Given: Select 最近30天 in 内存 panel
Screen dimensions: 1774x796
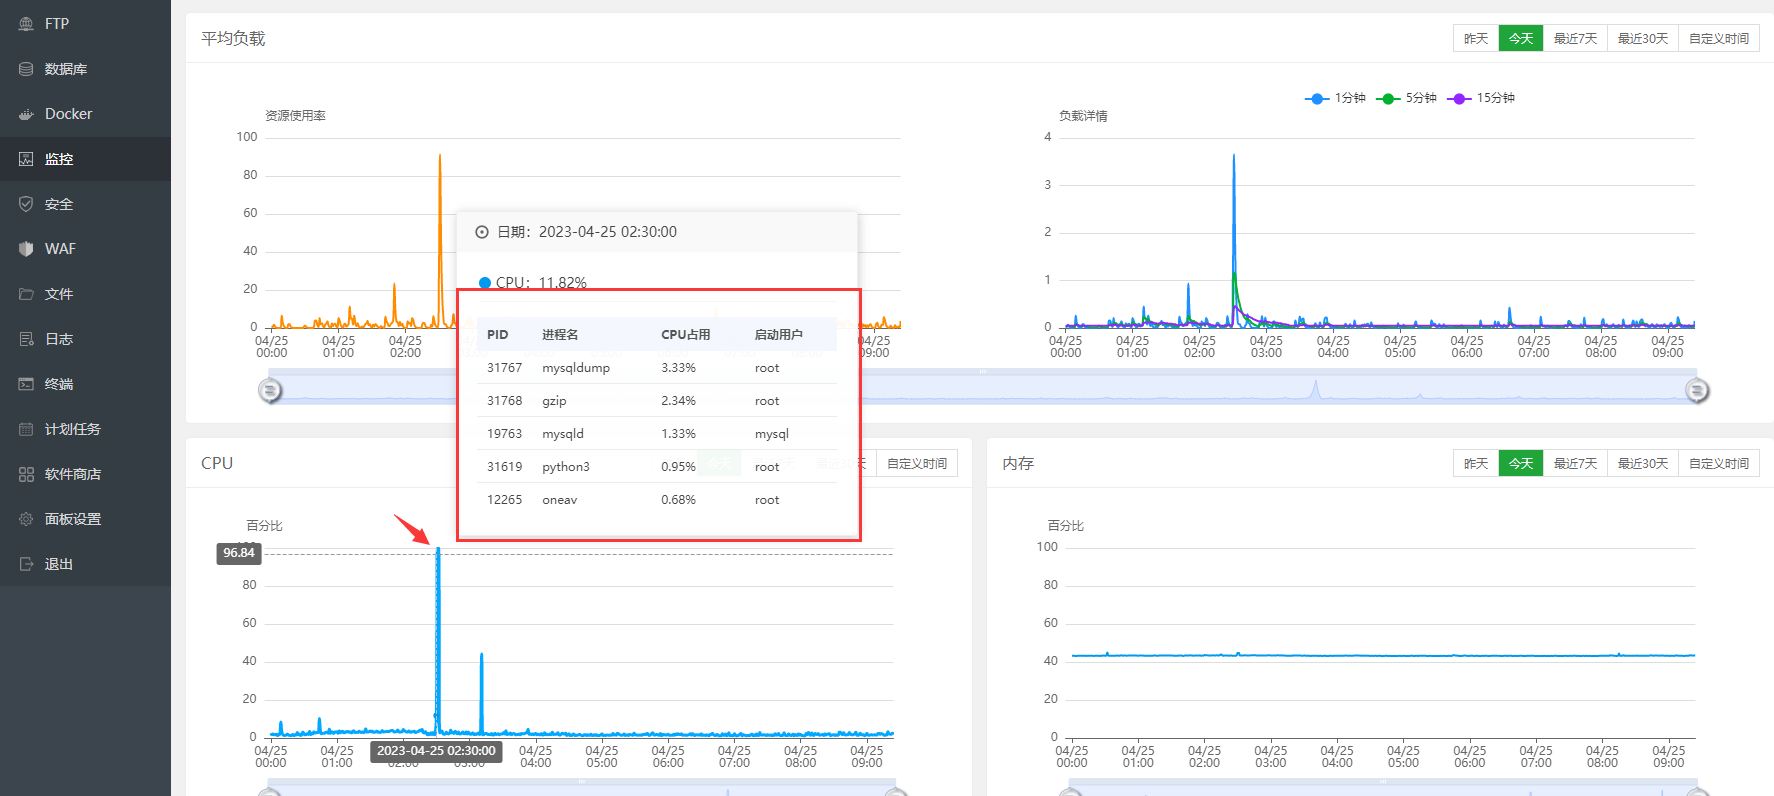Looking at the screenshot, I should point(1643,463).
